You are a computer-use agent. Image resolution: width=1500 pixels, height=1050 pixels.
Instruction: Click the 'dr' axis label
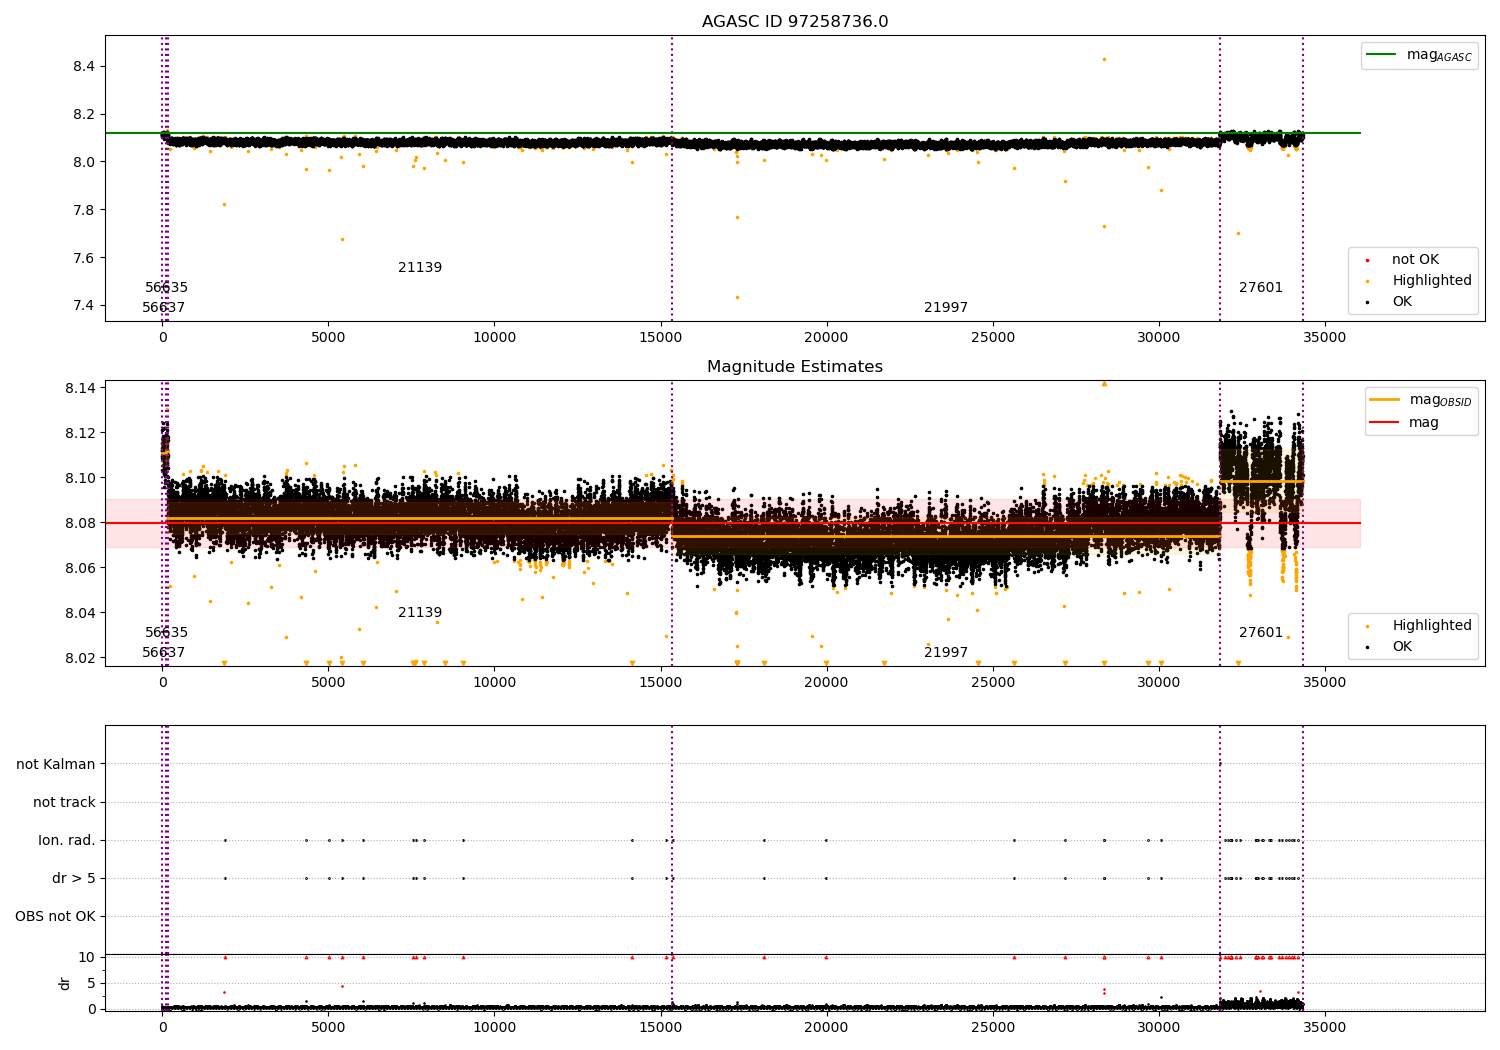point(65,983)
